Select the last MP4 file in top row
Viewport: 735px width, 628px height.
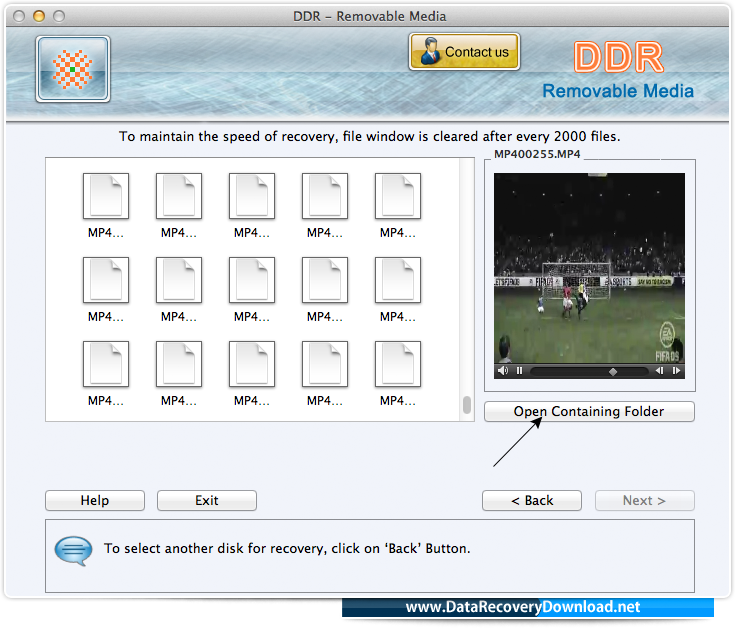(x=398, y=206)
